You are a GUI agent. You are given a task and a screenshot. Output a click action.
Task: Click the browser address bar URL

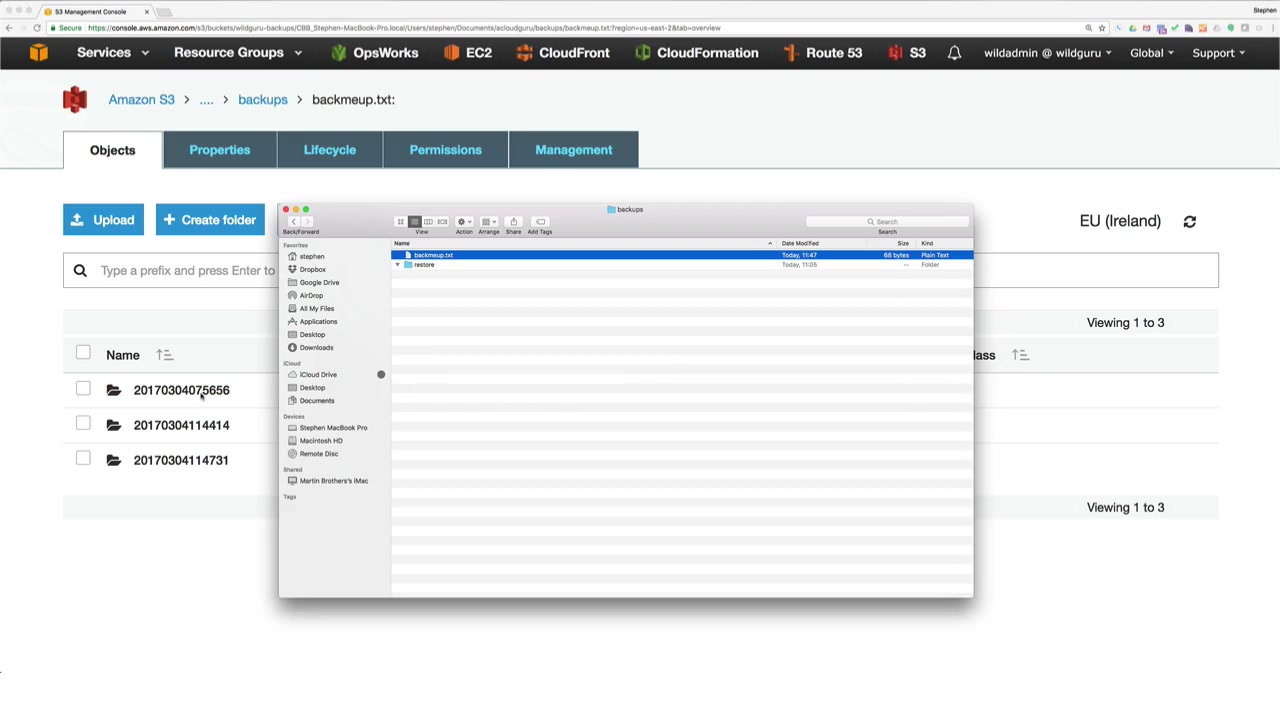404,28
